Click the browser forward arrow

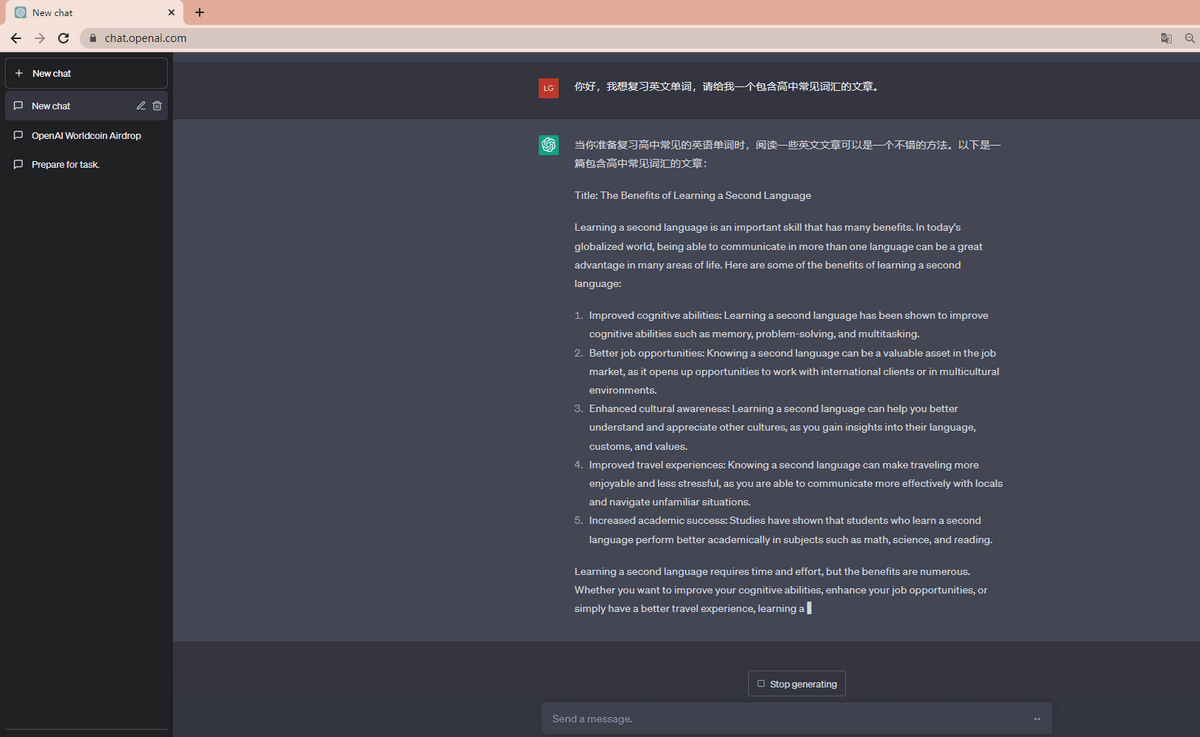point(40,38)
